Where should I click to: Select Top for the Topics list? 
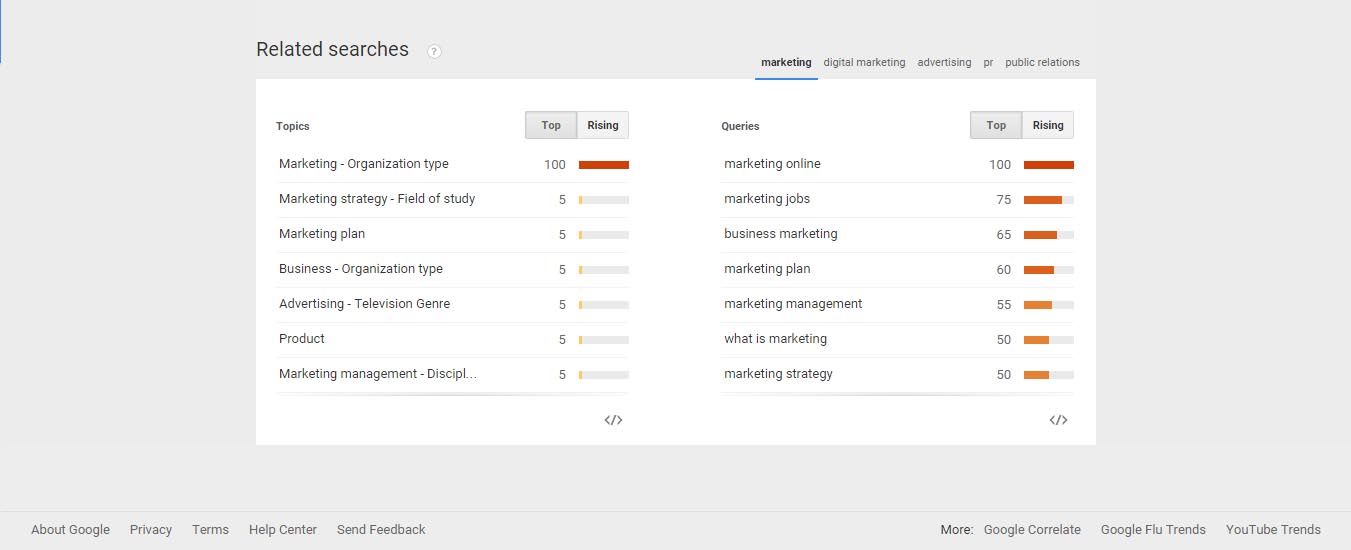pyautogui.click(x=551, y=125)
